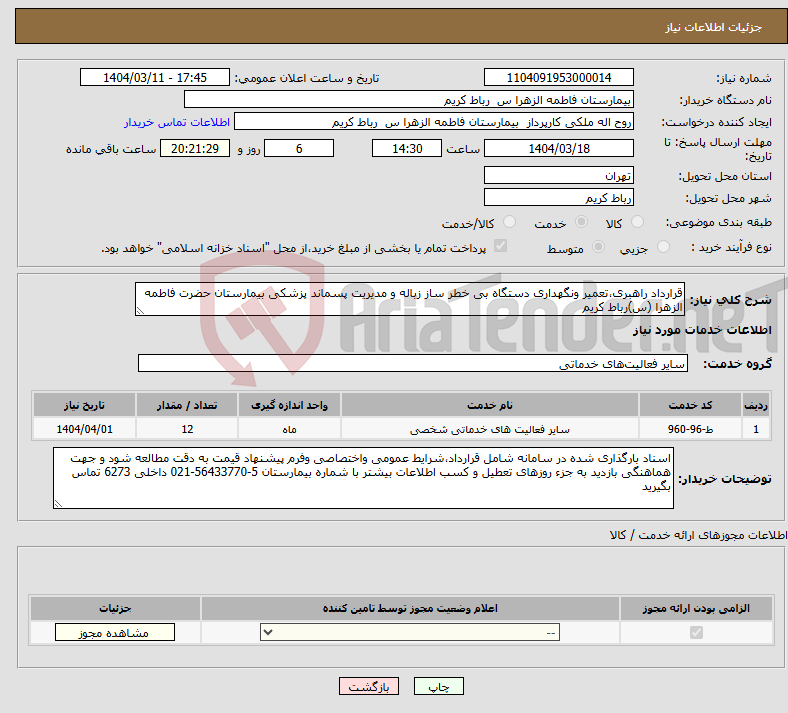Click the need date cell 1404/04/01
The width and height of the screenshot is (788, 713).
(x=84, y=430)
